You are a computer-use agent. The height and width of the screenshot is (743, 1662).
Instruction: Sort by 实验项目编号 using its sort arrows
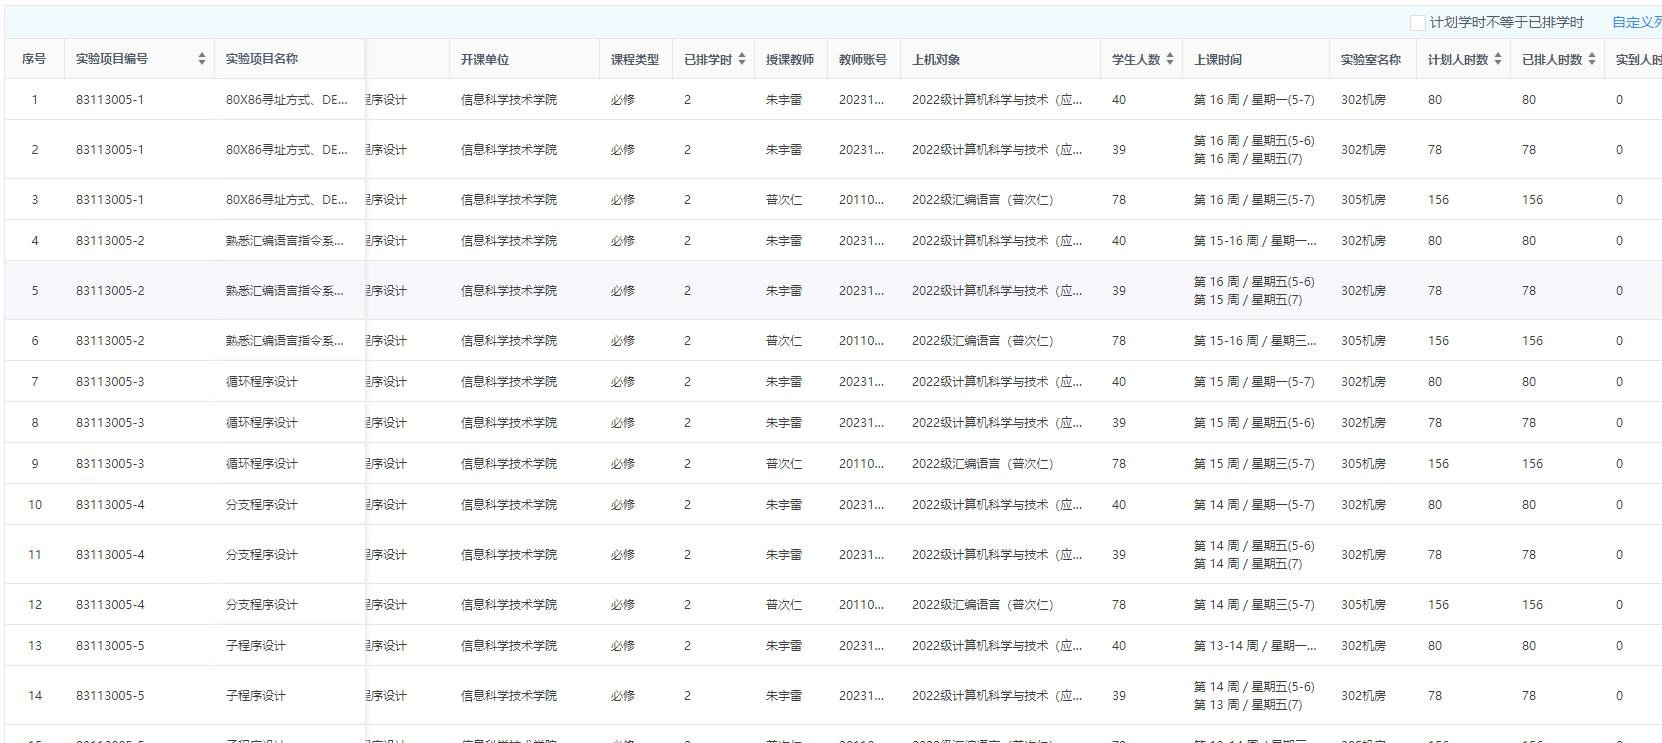coord(201,59)
